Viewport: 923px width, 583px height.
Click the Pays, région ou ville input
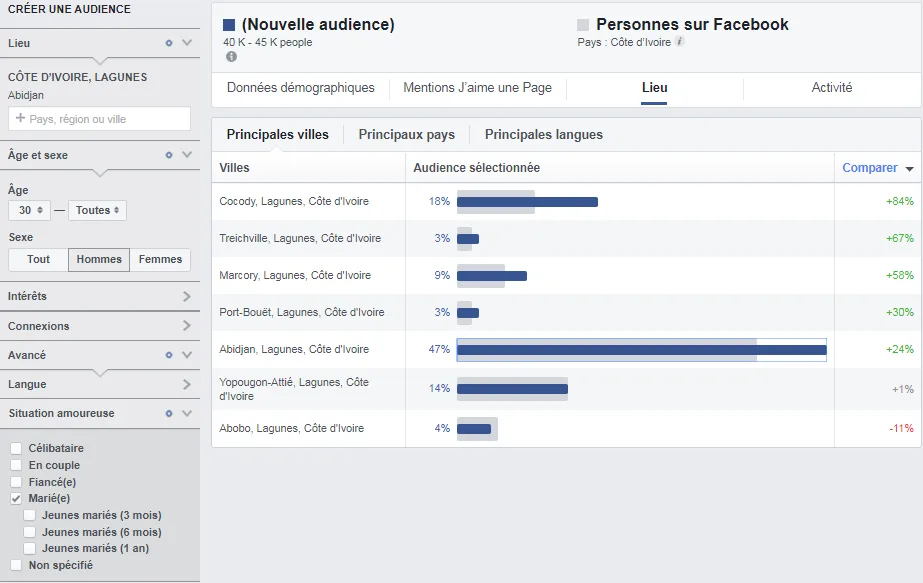pos(99,119)
